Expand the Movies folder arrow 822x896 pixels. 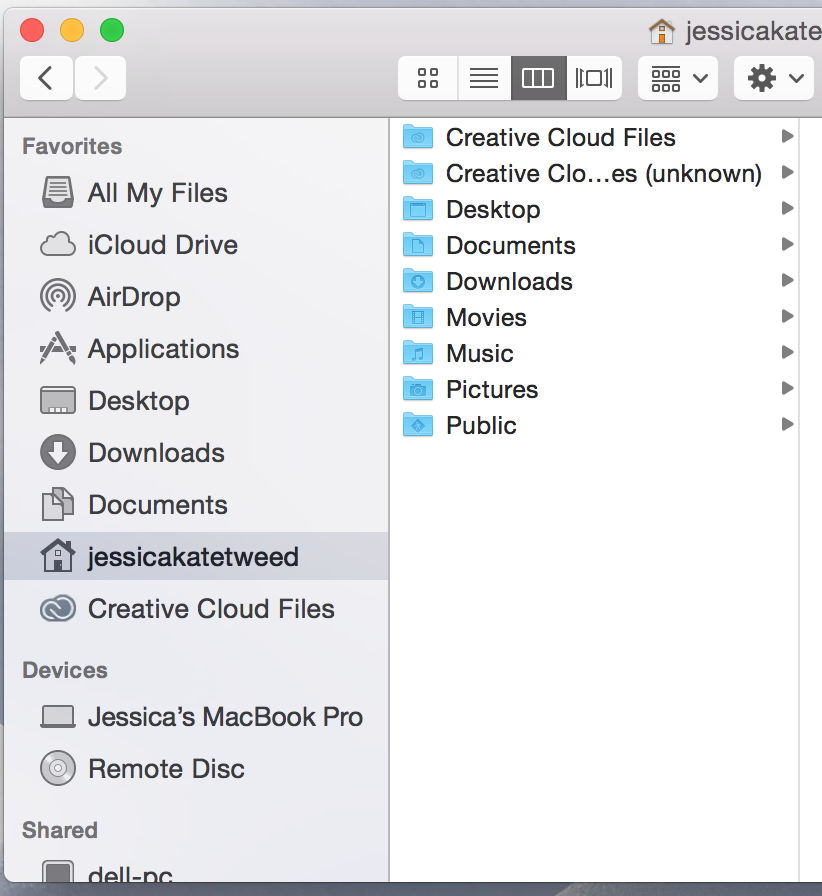(788, 316)
